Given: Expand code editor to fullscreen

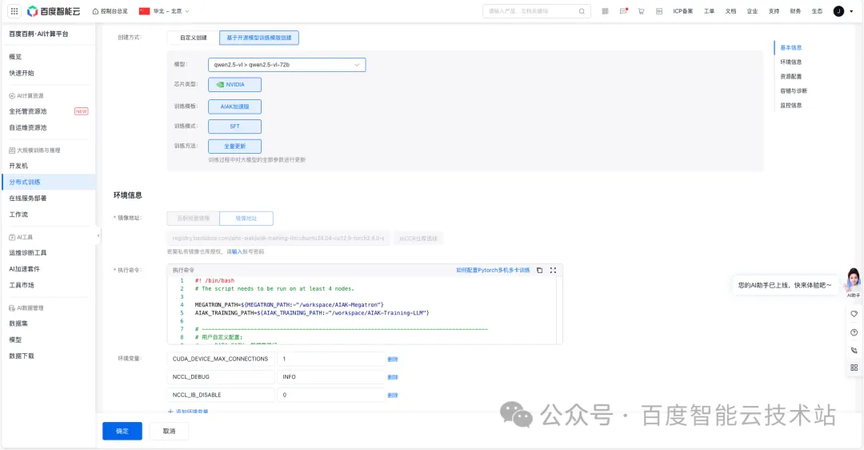Looking at the screenshot, I should [553, 270].
